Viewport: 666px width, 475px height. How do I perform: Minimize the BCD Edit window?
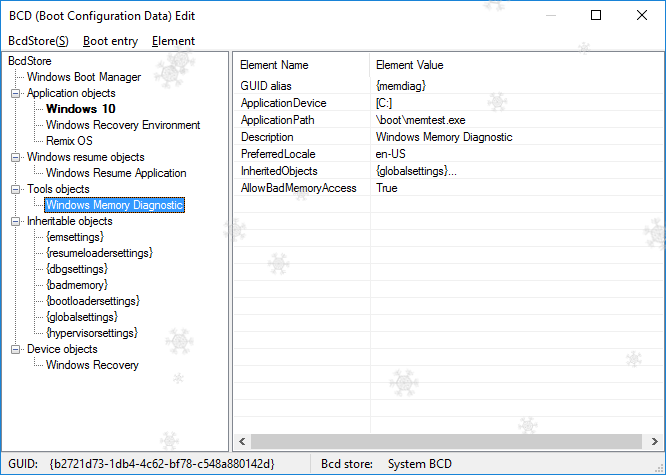pos(551,15)
